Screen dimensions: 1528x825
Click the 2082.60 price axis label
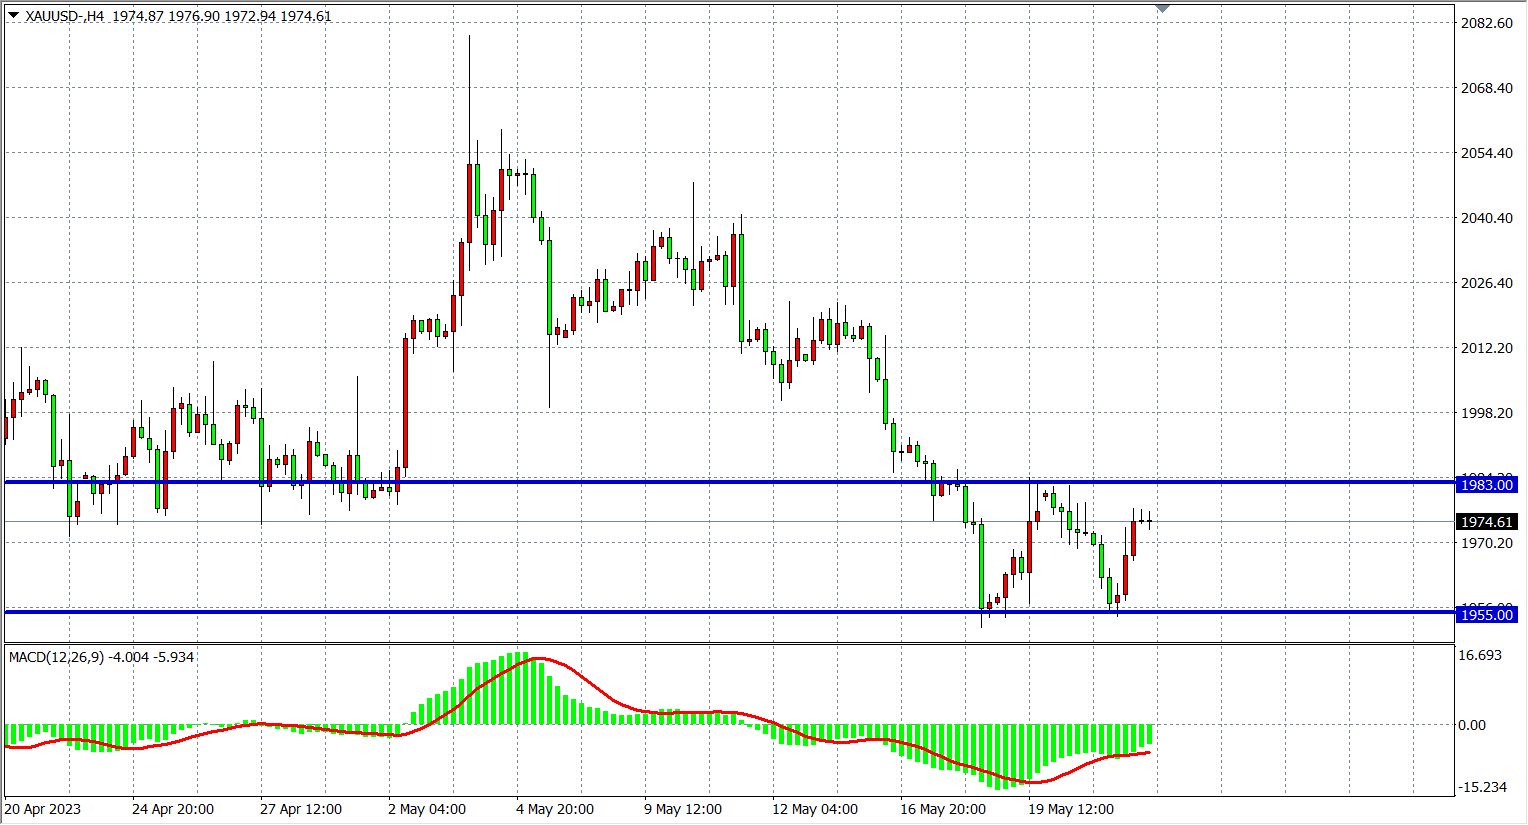pyautogui.click(x=1487, y=23)
